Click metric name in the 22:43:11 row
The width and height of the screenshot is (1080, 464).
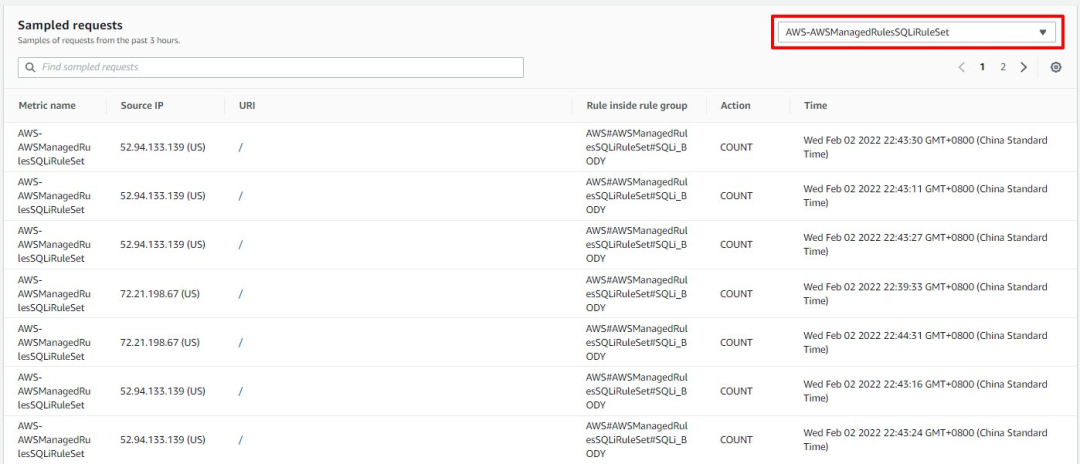coord(54,196)
